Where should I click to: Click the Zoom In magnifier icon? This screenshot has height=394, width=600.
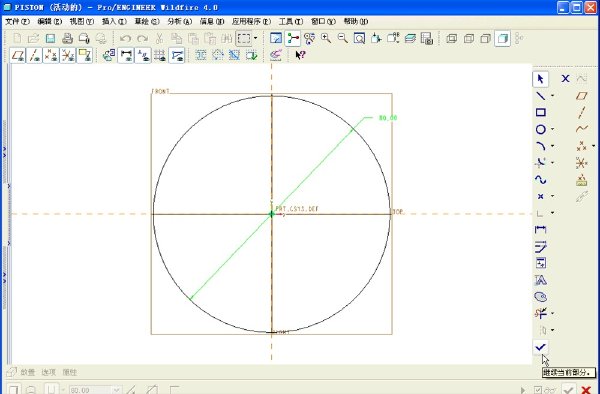pos(326,38)
